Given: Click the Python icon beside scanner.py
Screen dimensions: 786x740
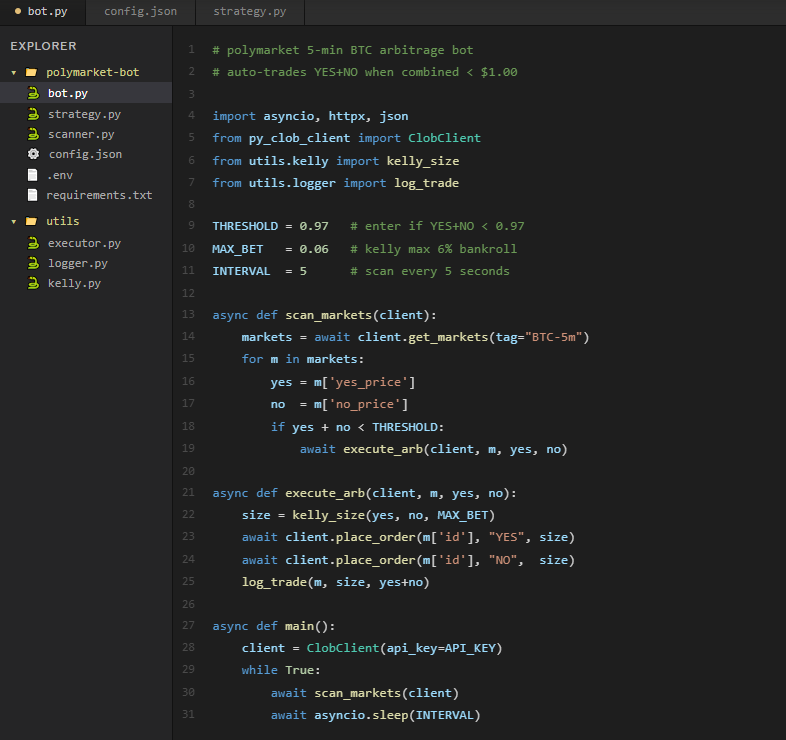Looking at the screenshot, I should (33, 134).
